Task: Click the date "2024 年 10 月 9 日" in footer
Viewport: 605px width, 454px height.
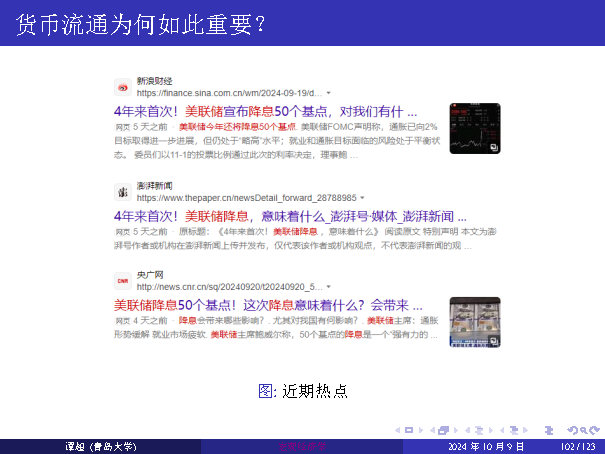Action: (x=486, y=446)
